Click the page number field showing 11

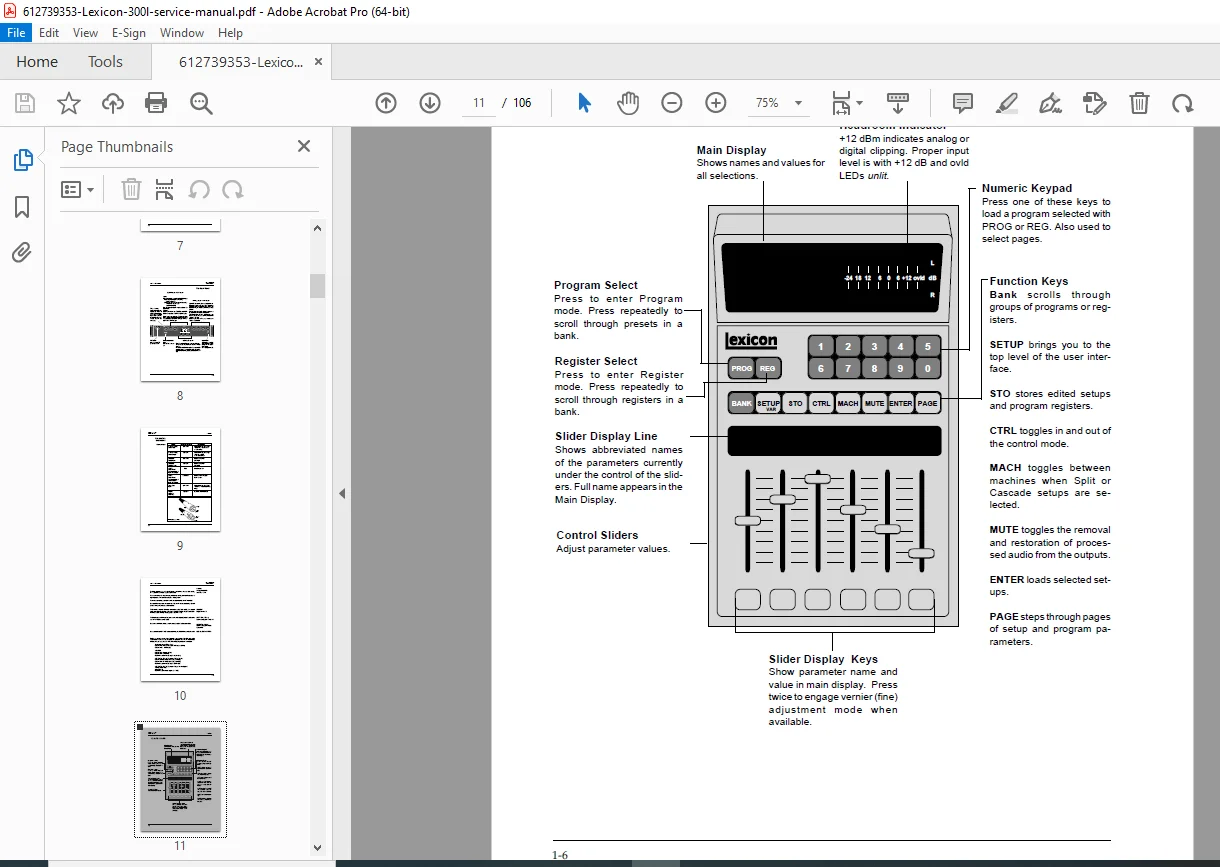click(479, 103)
